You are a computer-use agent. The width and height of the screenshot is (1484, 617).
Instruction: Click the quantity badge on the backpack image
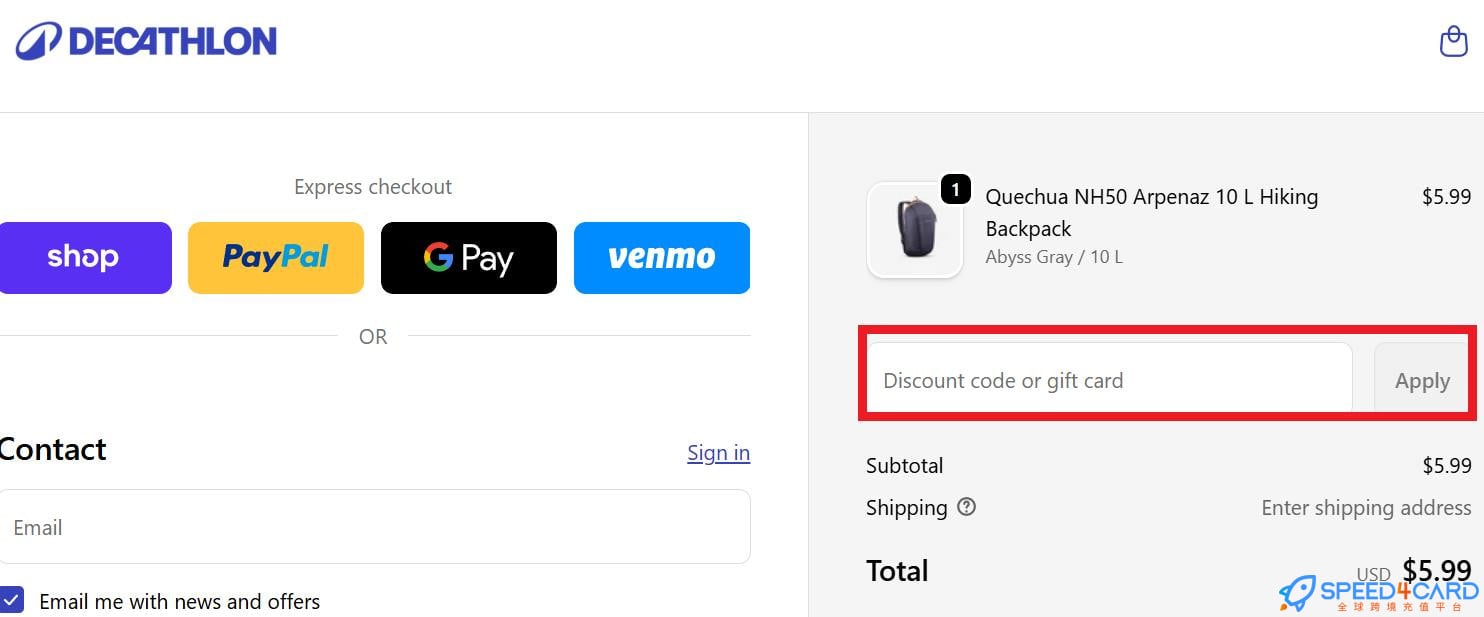point(955,189)
